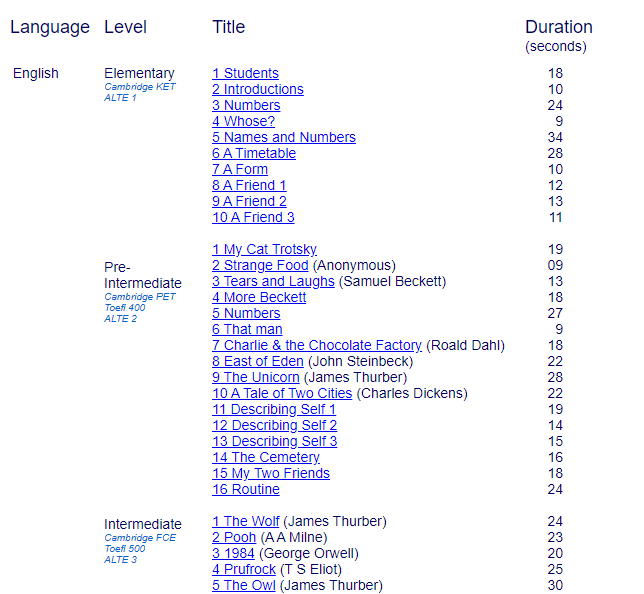Image resolution: width=644 pixels, height=594 pixels.
Task: Click duration '34' for Names and Numbers
Action: pyautogui.click(x=555, y=137)
